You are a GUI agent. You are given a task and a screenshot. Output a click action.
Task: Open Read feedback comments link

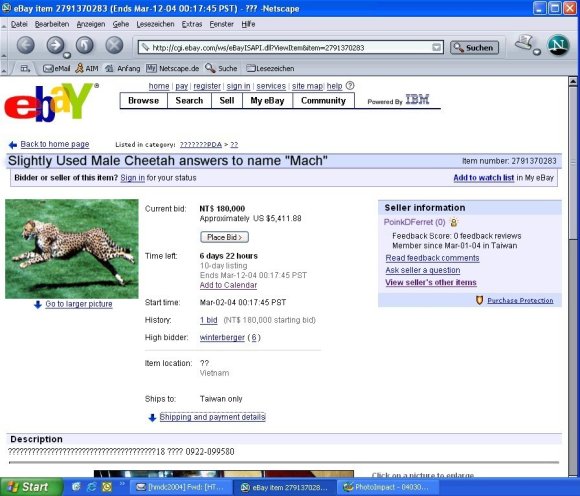tap(432, 258)
